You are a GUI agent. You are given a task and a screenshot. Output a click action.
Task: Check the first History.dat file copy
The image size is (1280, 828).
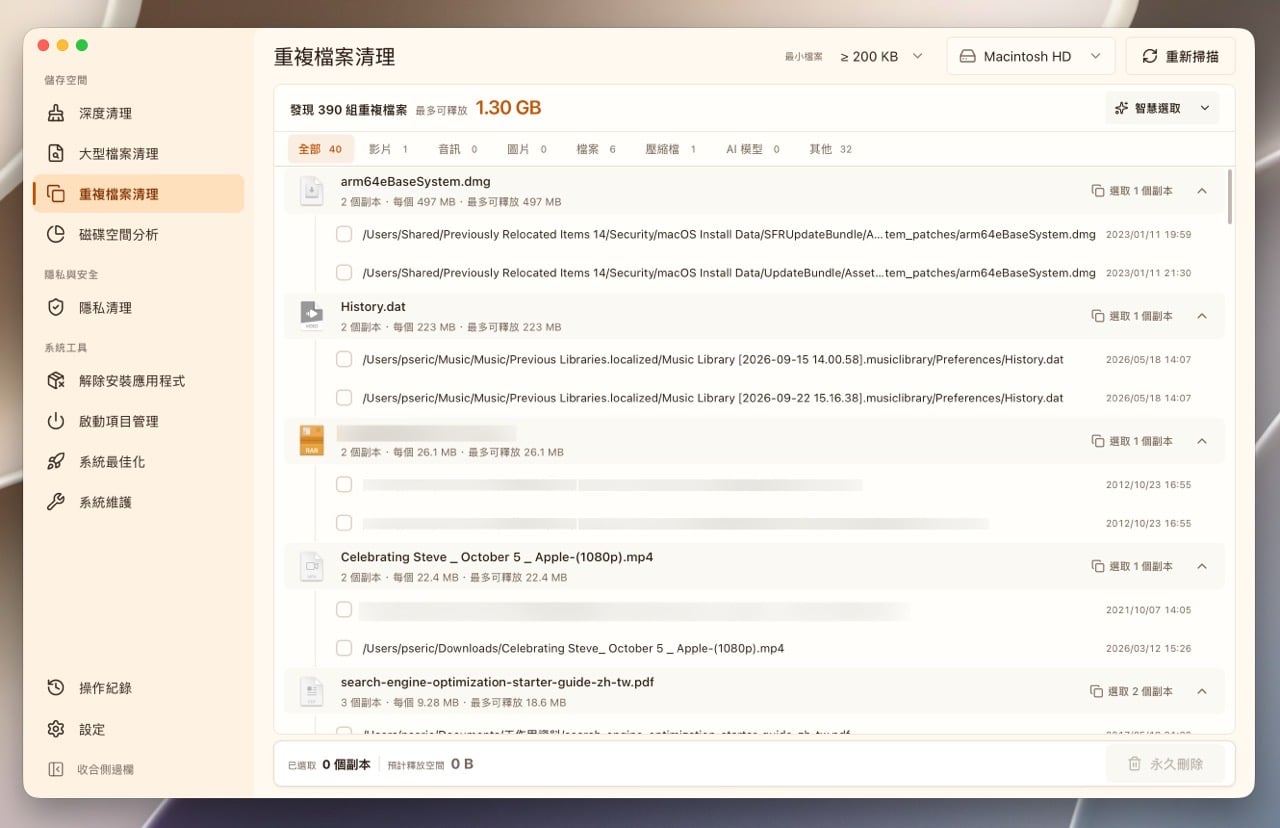(x=344, y=359)
